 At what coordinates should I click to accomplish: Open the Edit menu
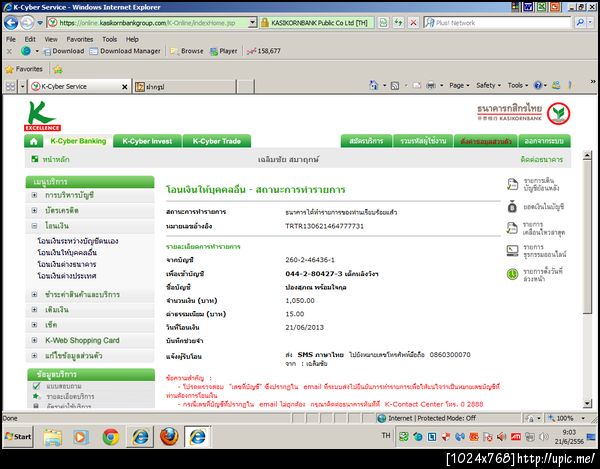pyautogui.click(x=30, y=39)
